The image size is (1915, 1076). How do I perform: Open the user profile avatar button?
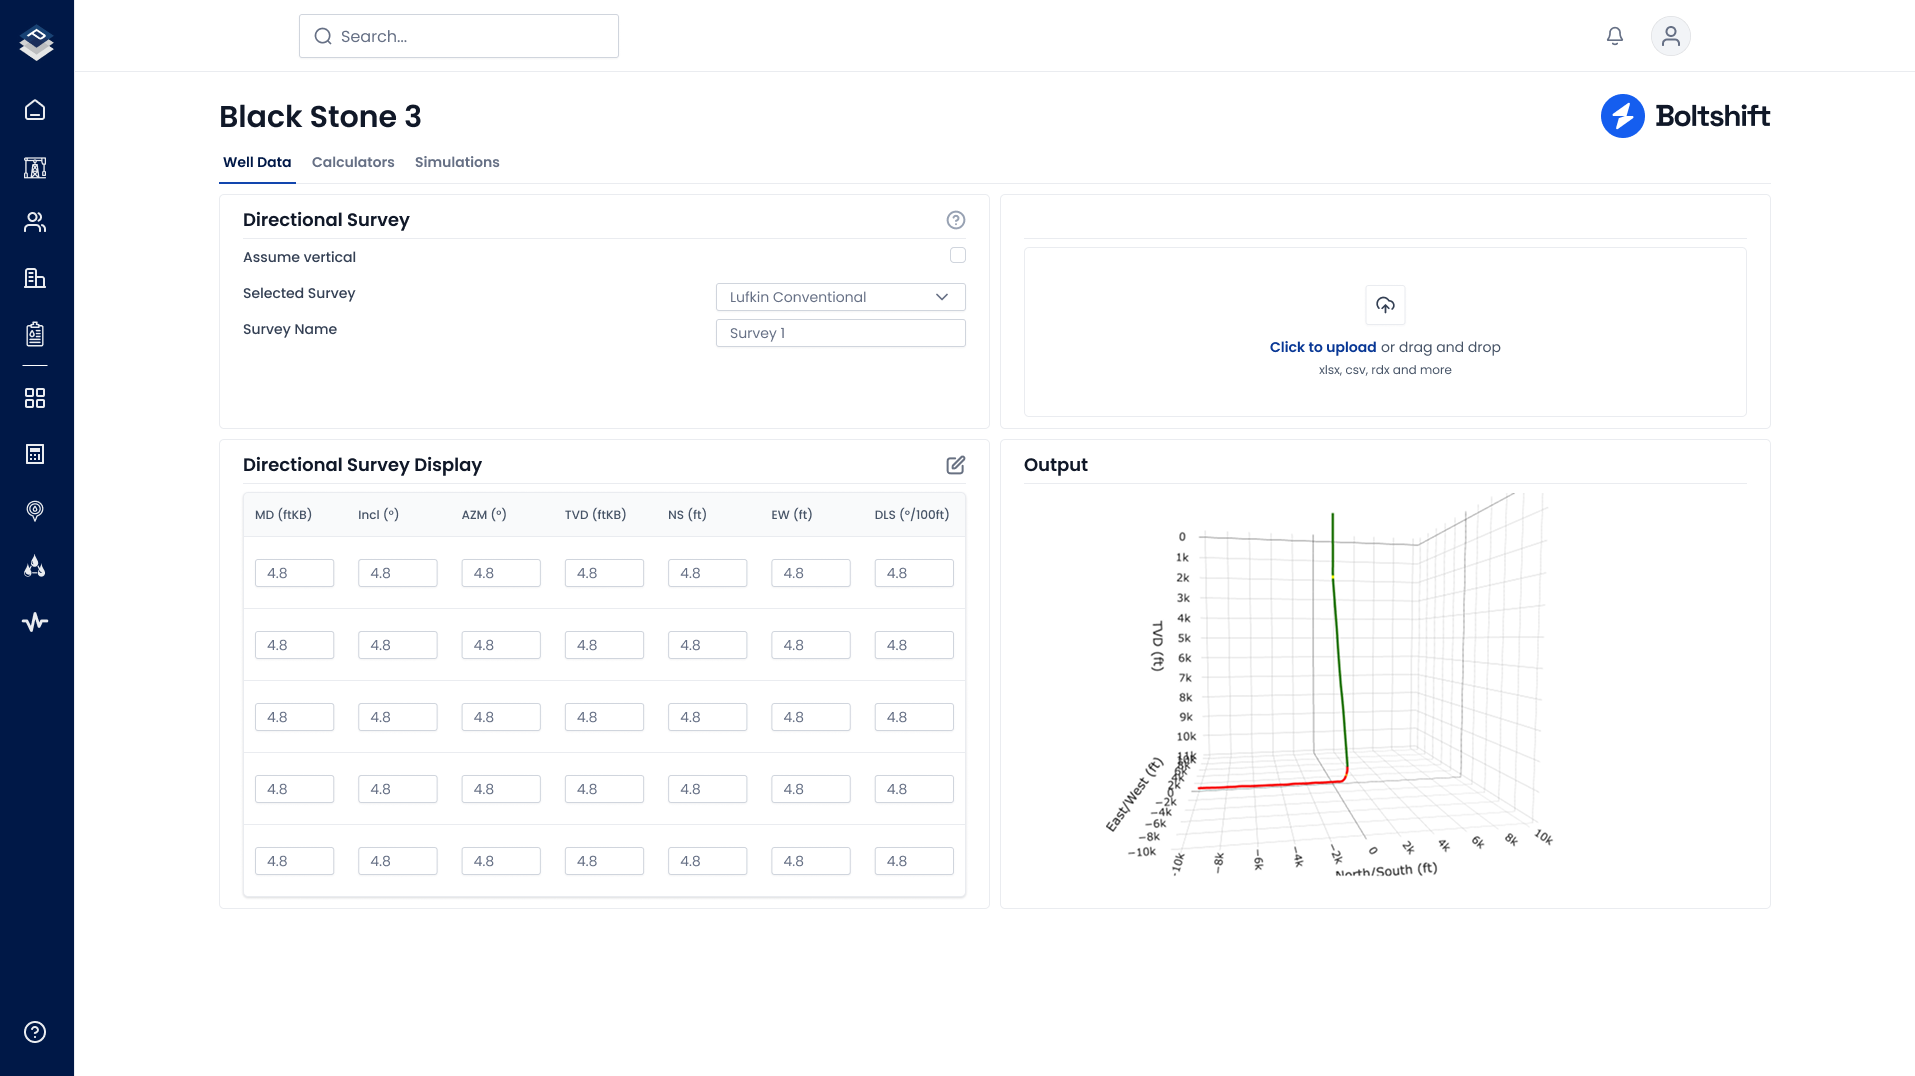[x=1670, y=36]
